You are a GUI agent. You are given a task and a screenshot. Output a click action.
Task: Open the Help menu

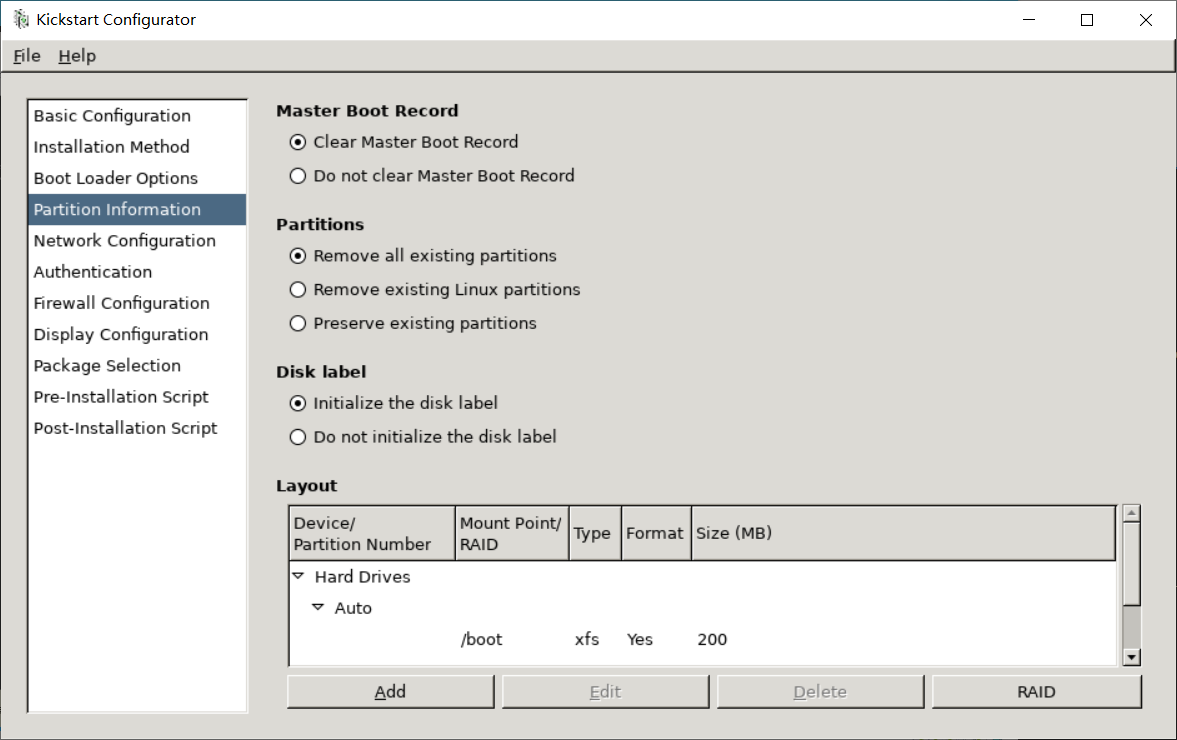(x=77, y=56)
